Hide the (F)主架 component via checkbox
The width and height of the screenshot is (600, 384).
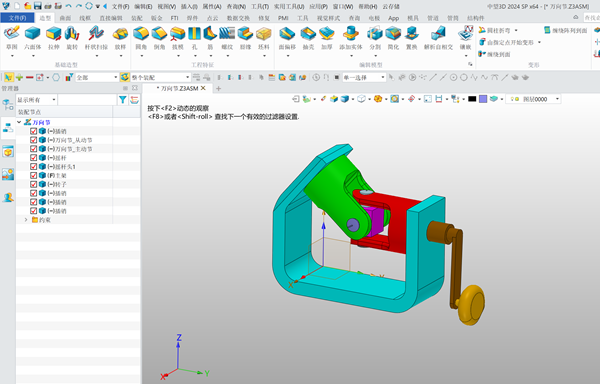pyautogui.click(x=33, y=175)
